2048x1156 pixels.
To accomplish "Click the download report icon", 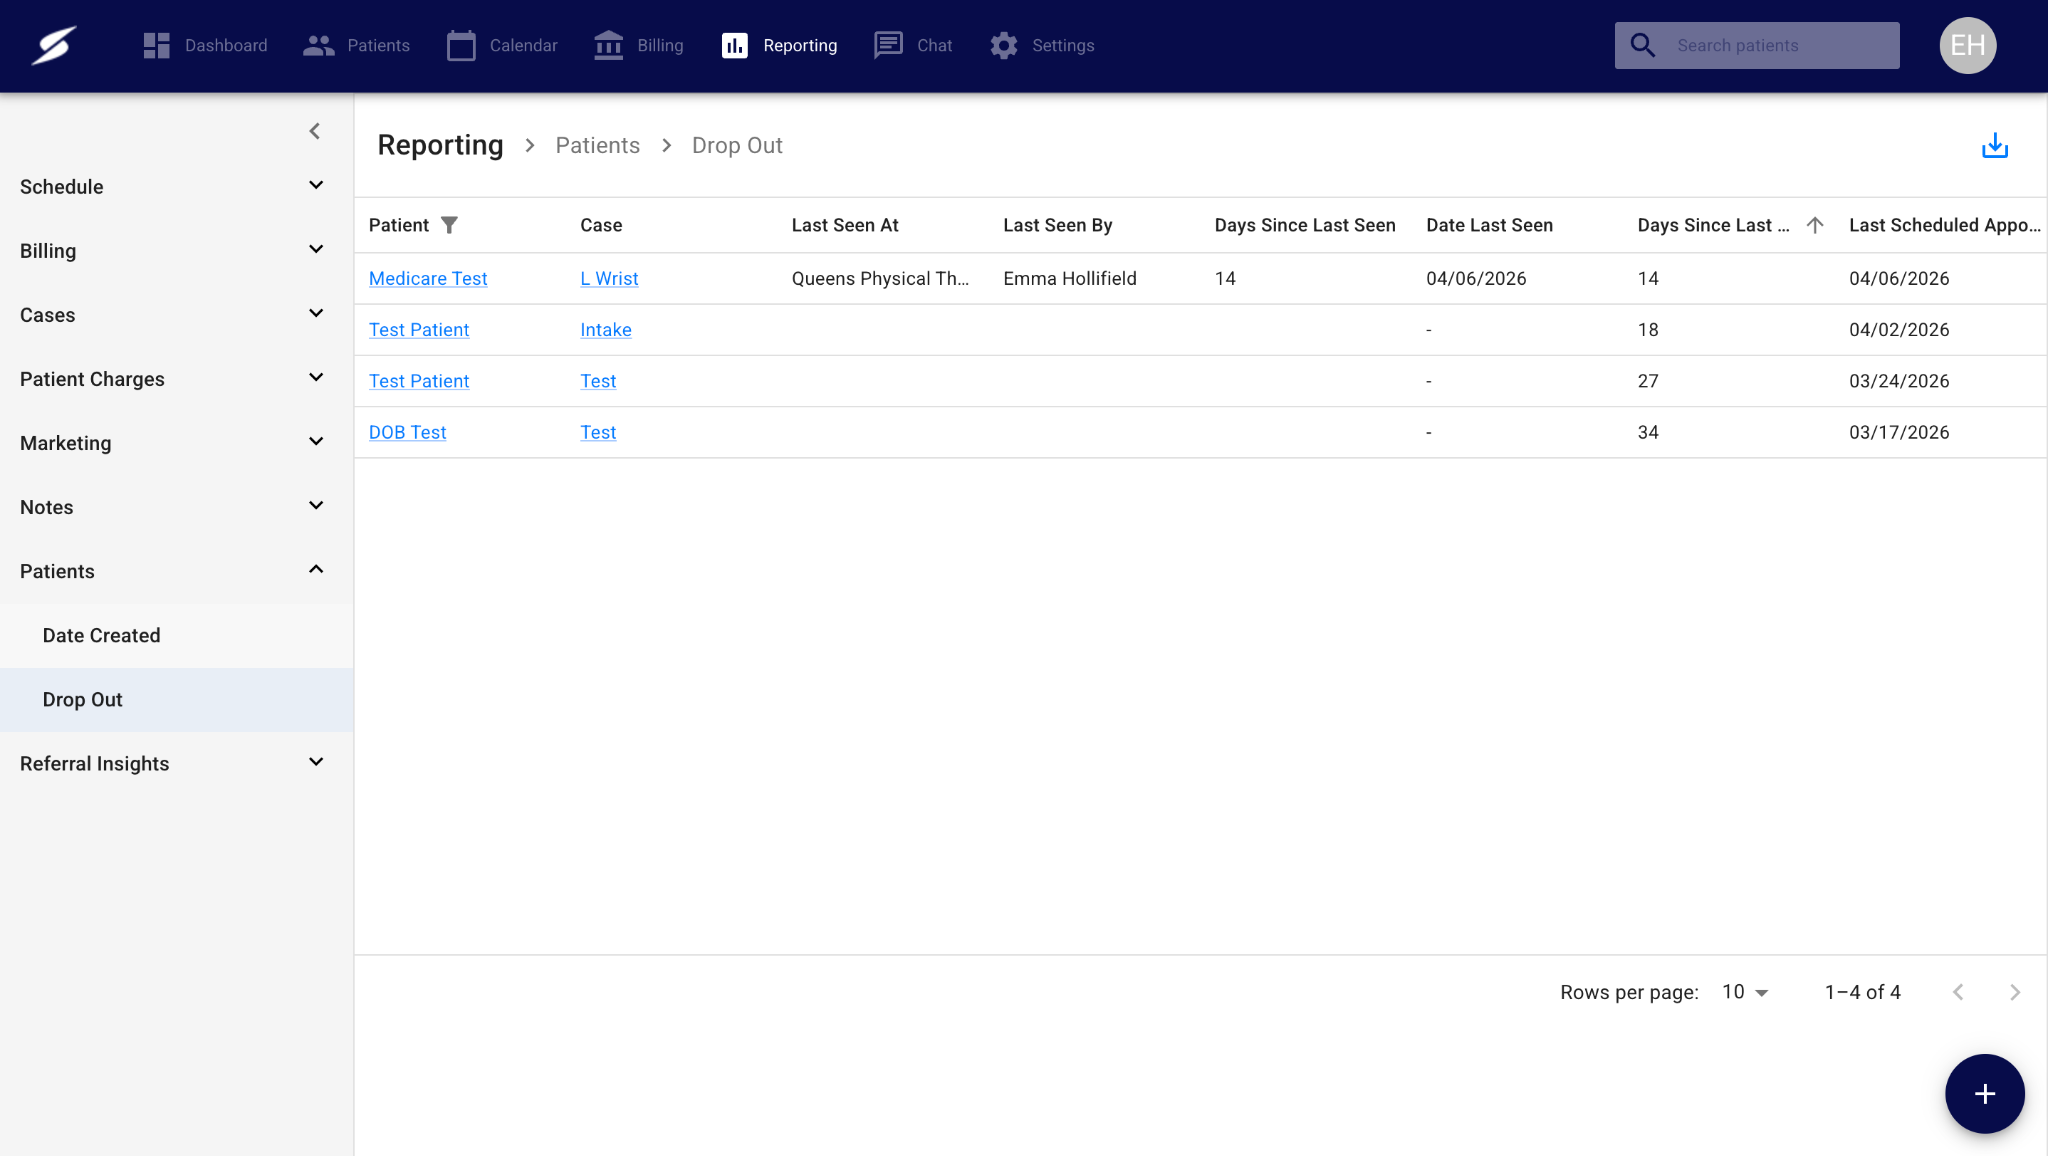I will [1994, 146].
